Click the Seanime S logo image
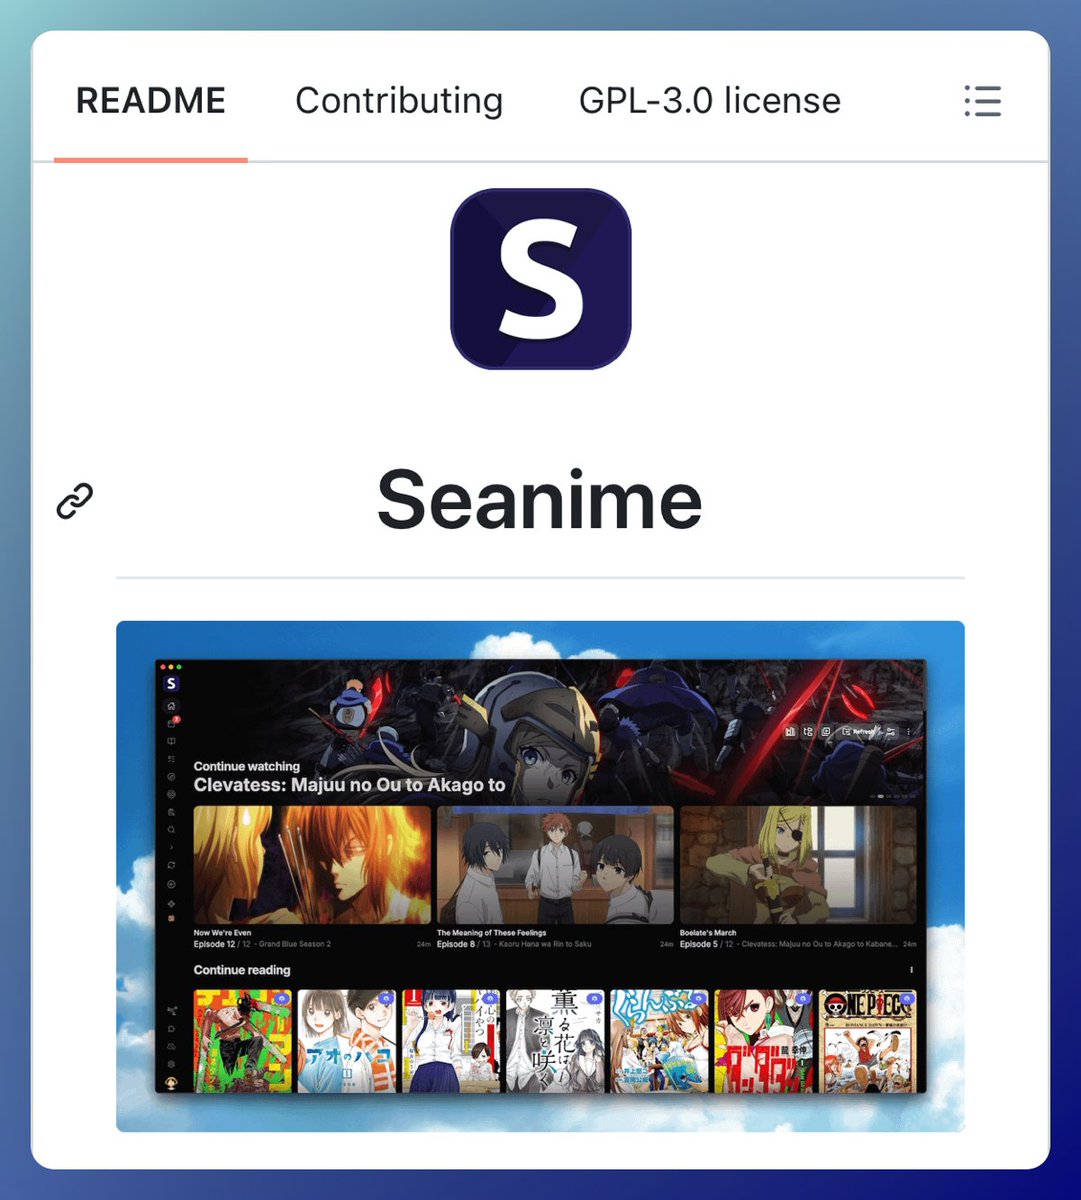The width and height of the screenshot is (1081, 1200). coord(541,279)
